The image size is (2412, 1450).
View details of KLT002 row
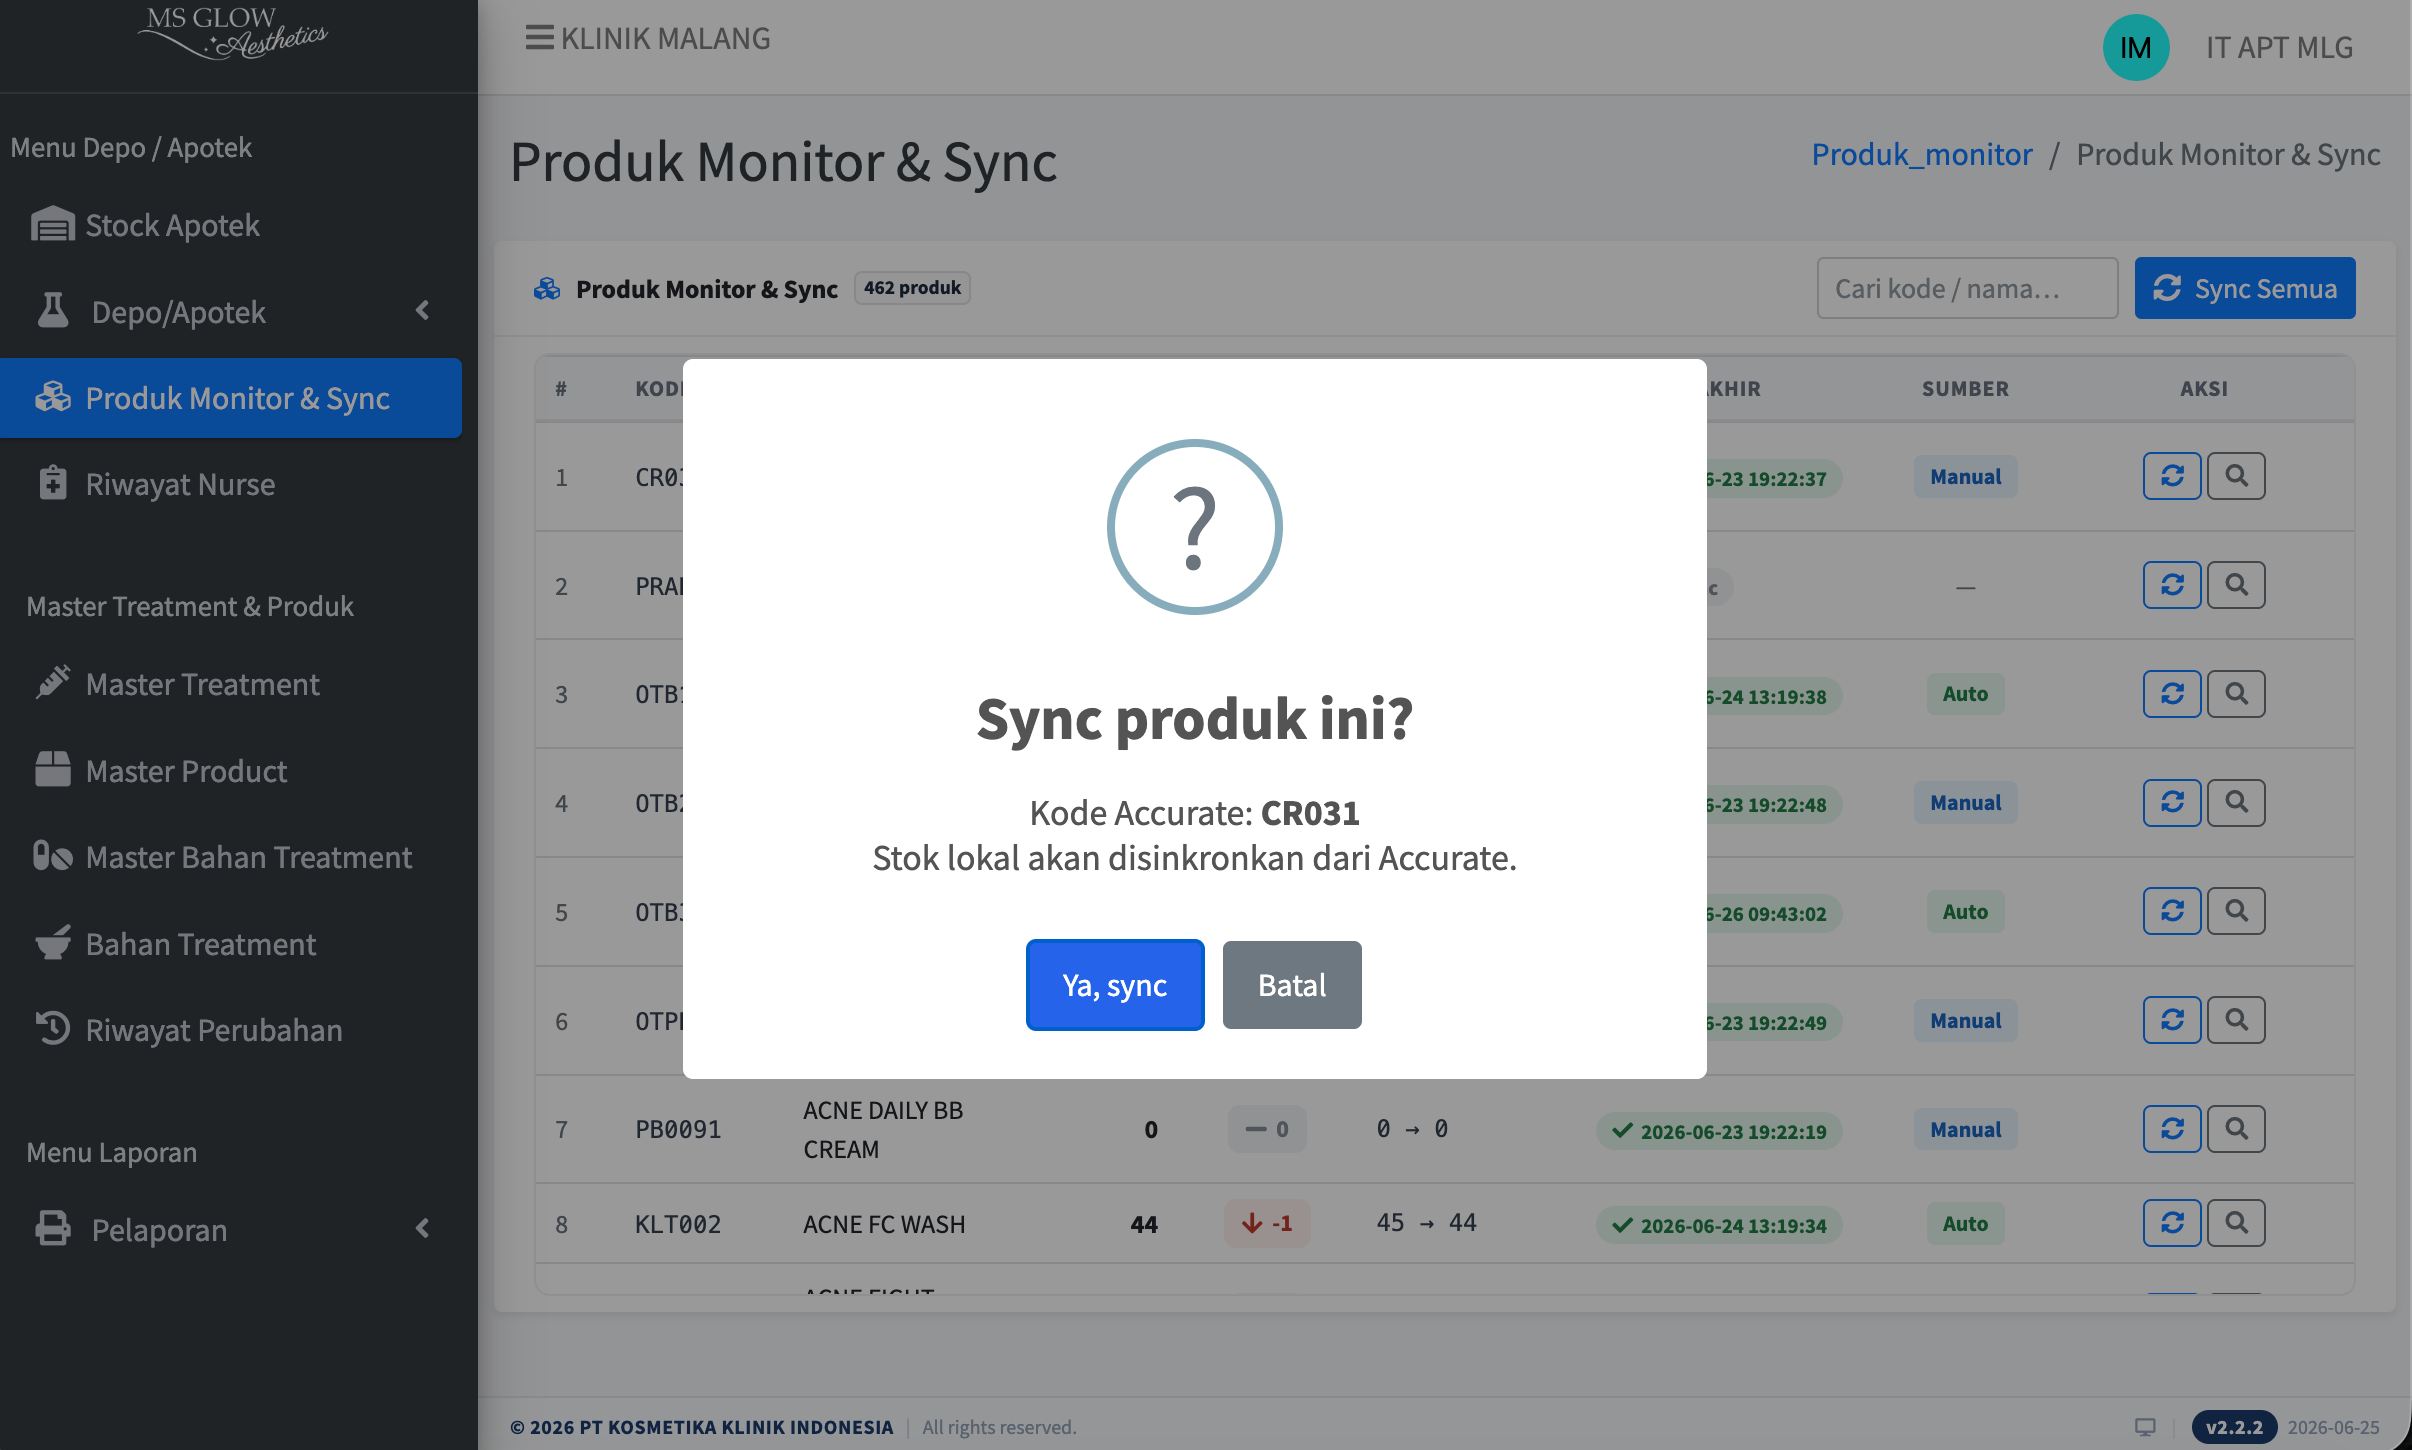pos(2236,1223)
